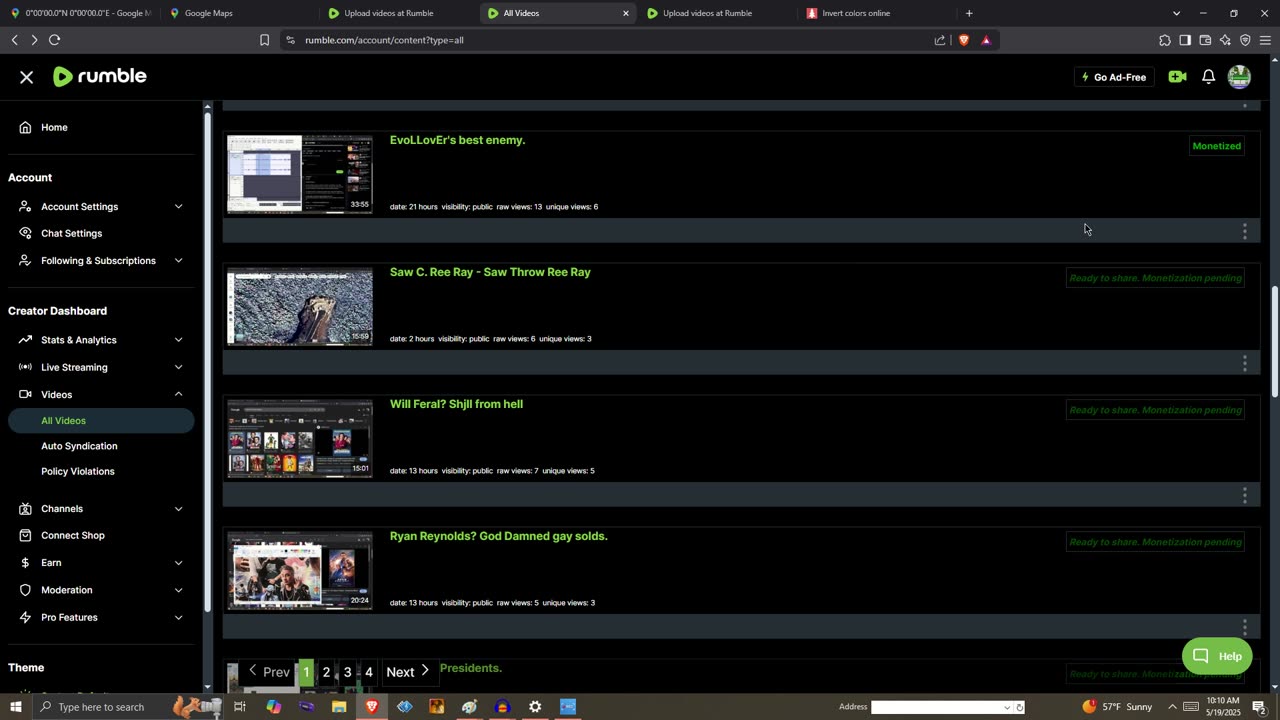Open options menu for Ryan Reynolds video
The image size is (1280, 720).
coord(1244,627)
